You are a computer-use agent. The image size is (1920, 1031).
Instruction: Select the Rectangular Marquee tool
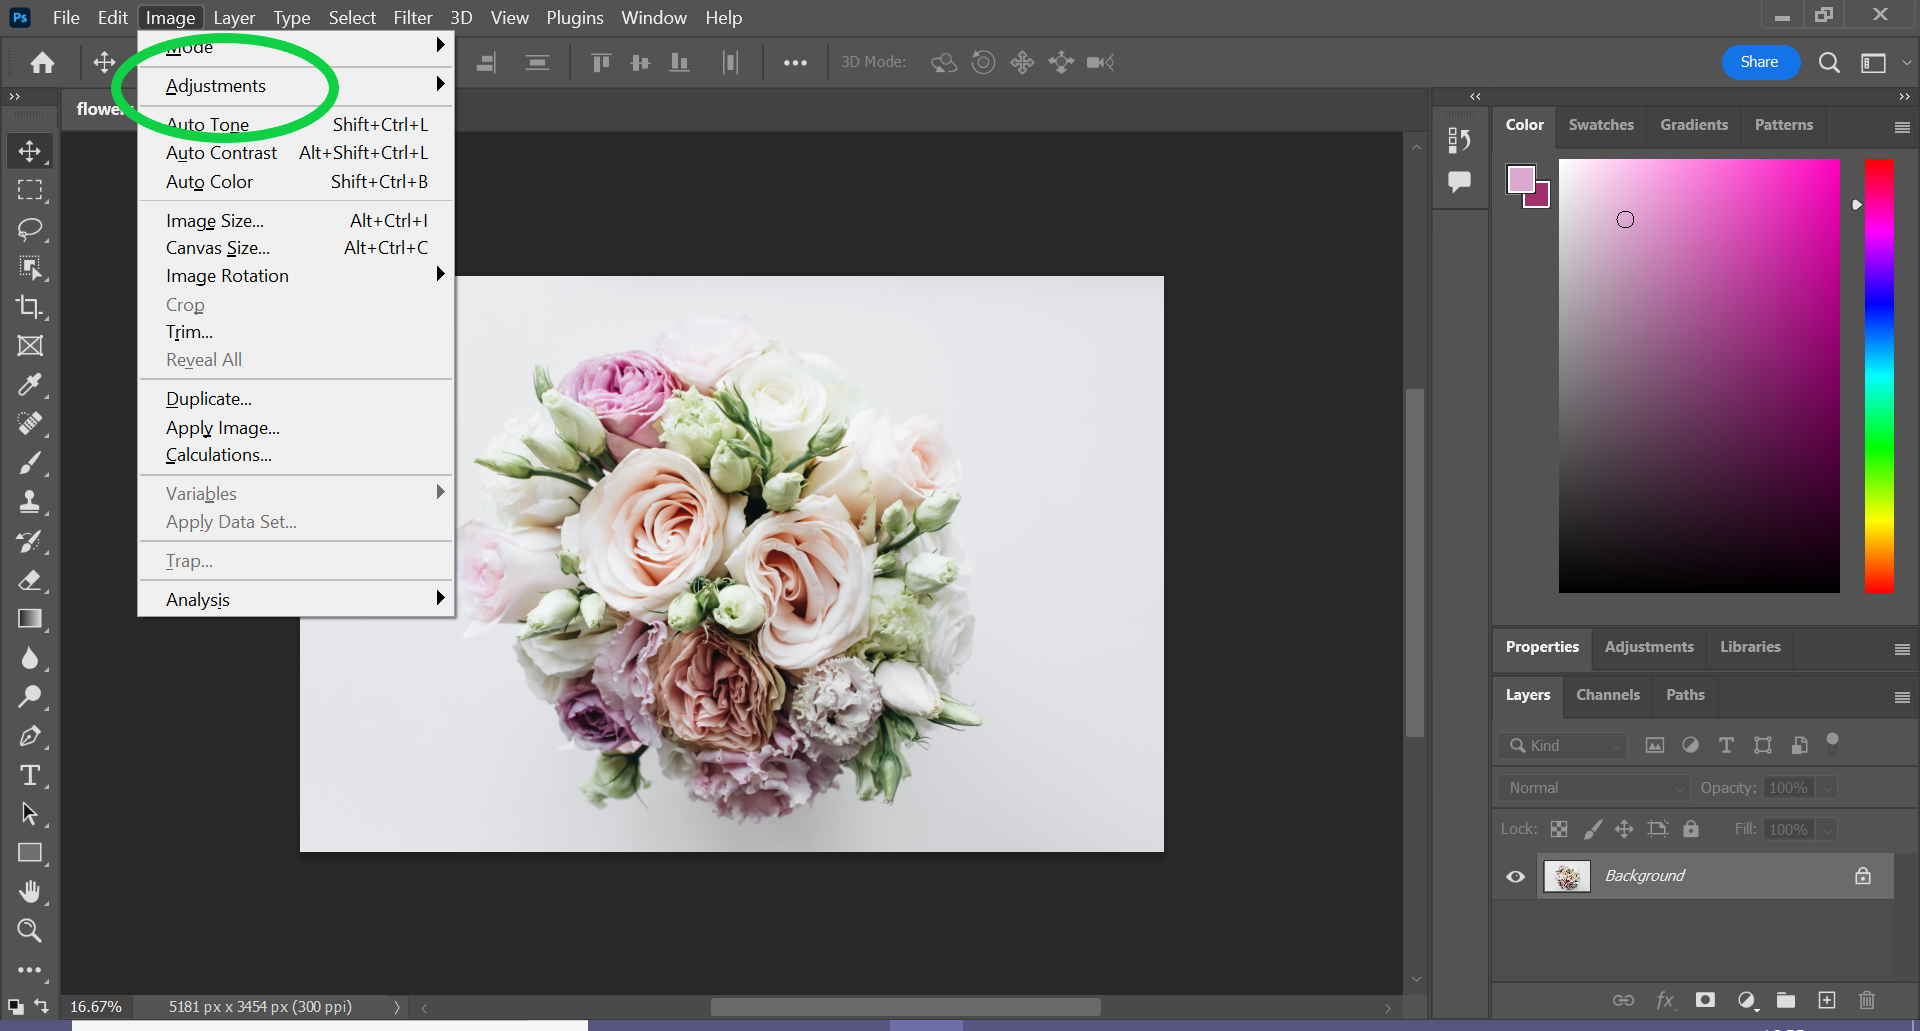click(29, 190)
